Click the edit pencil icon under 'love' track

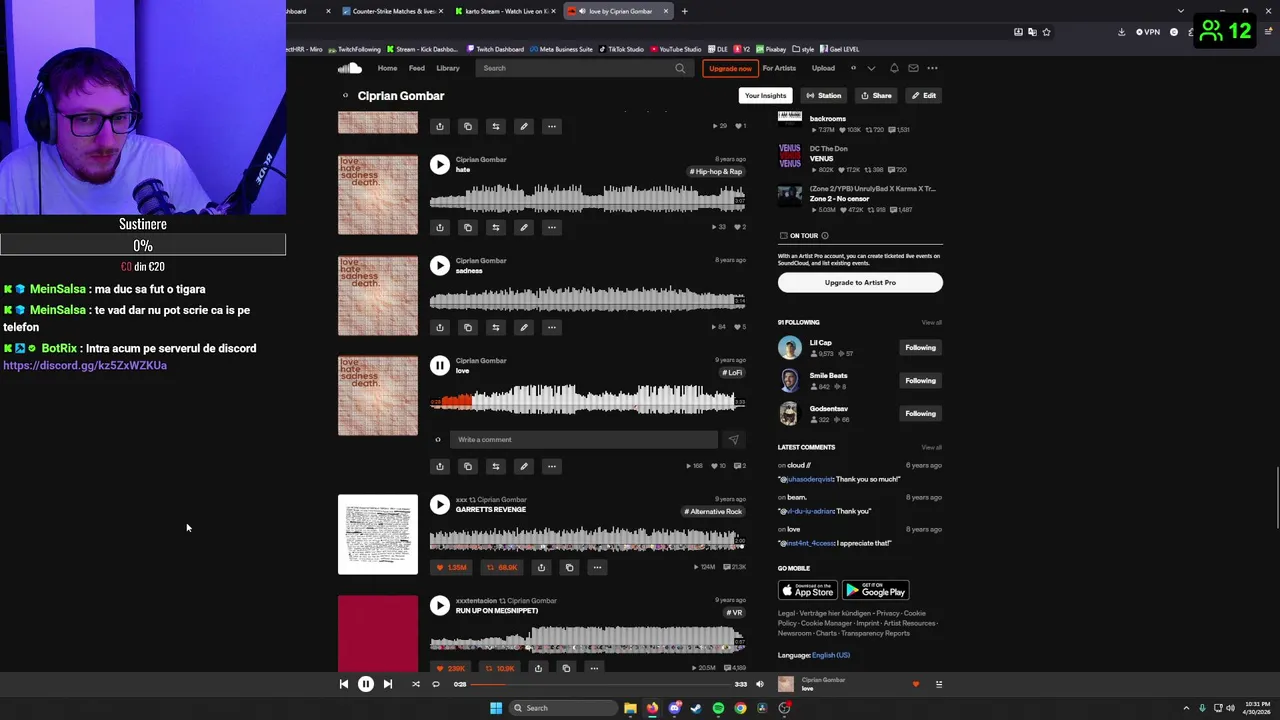[x=524, y=466]
